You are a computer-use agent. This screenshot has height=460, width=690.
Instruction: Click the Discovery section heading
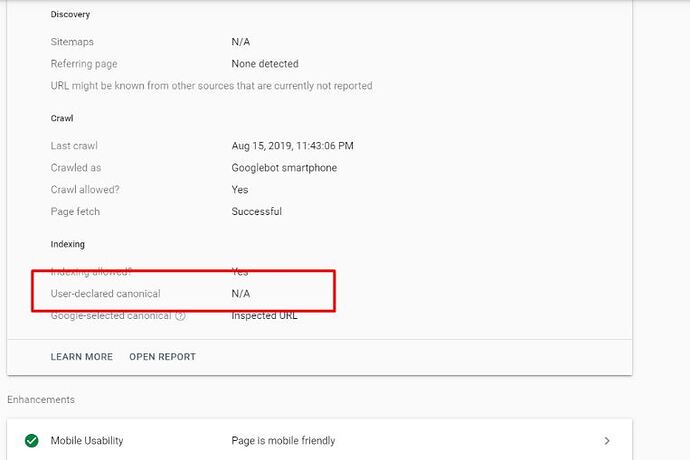point(69,15)
